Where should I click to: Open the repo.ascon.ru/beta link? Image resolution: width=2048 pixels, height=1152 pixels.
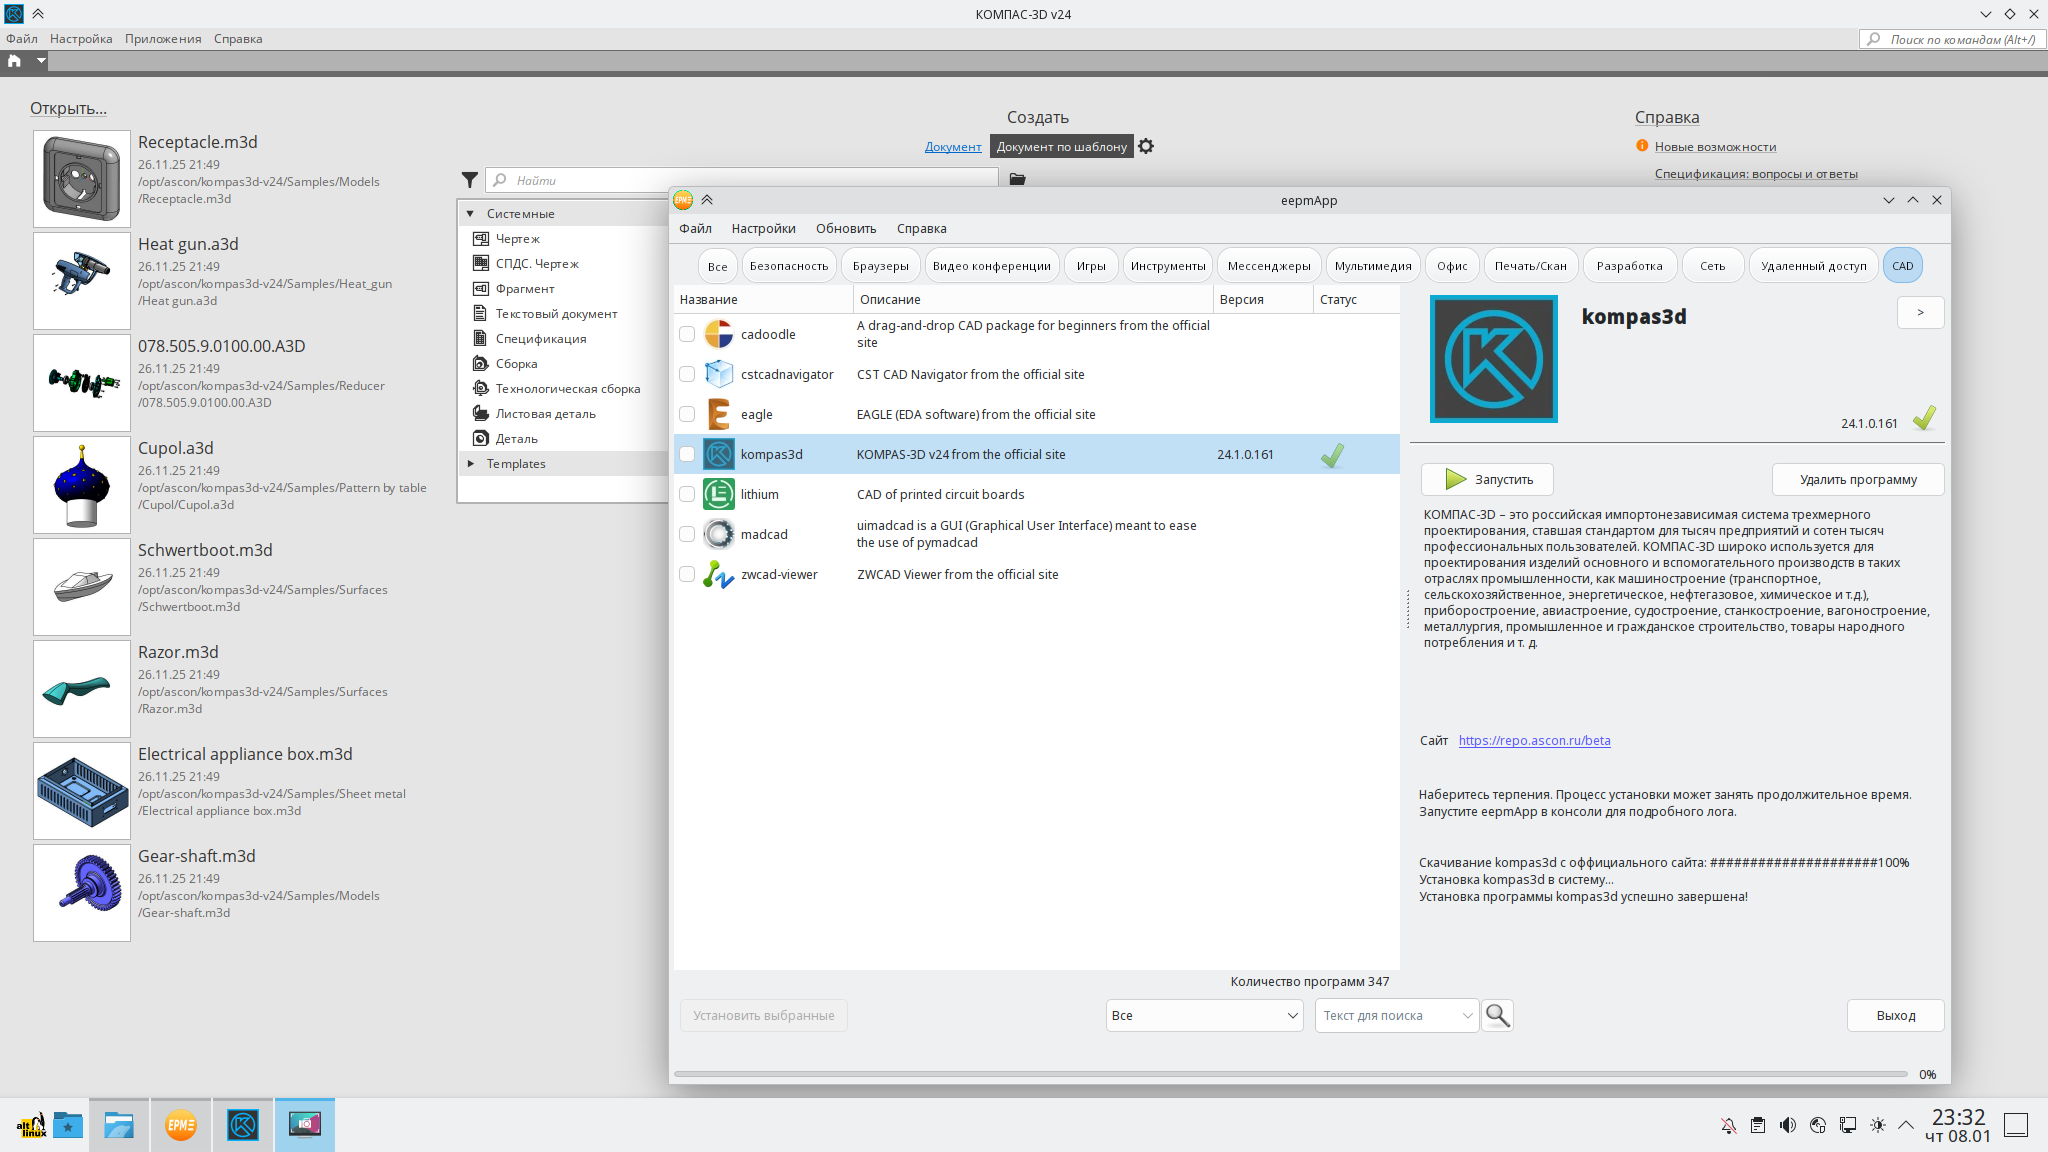point(1534,741)
